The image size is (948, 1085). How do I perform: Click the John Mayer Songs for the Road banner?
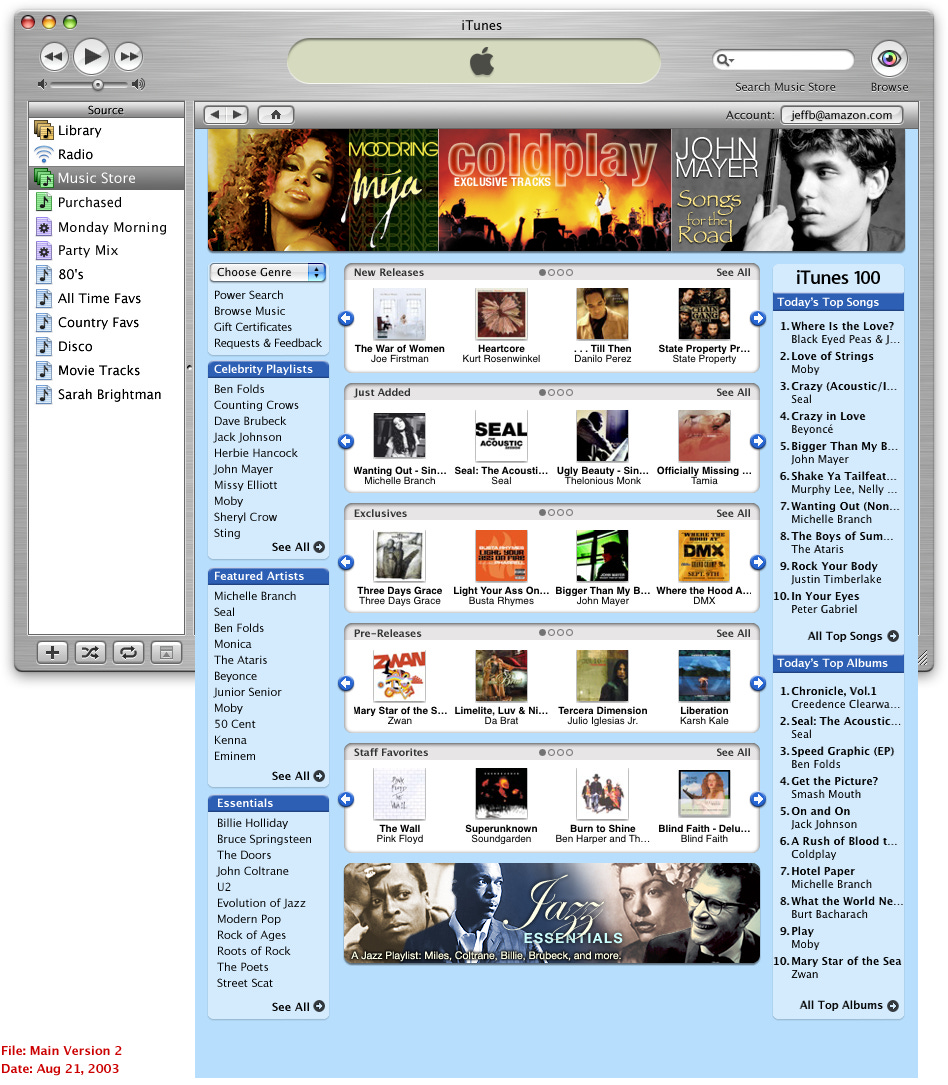(x=788, y=190)
